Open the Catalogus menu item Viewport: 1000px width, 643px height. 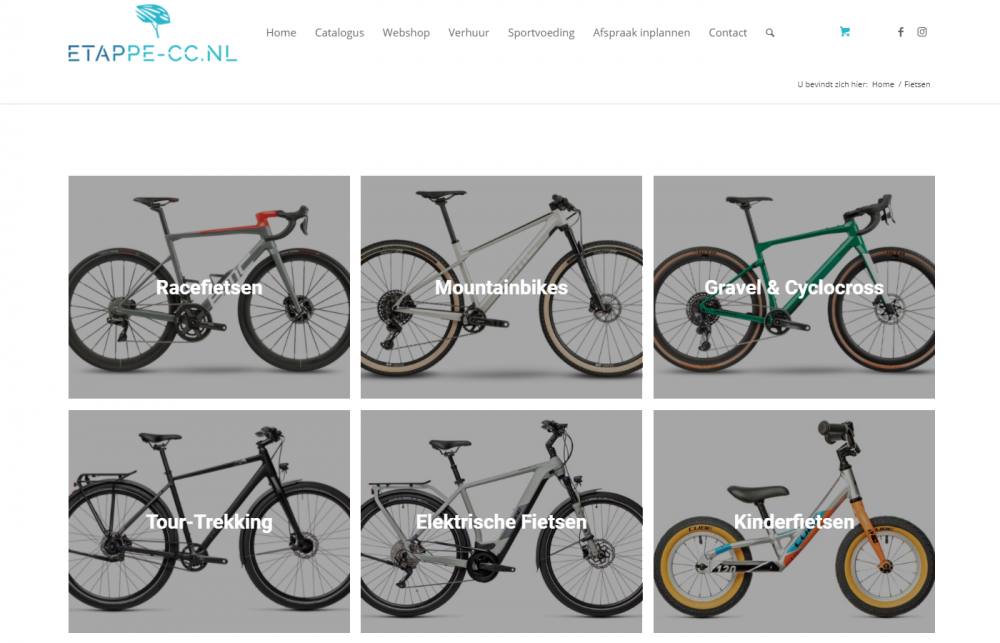339,33
